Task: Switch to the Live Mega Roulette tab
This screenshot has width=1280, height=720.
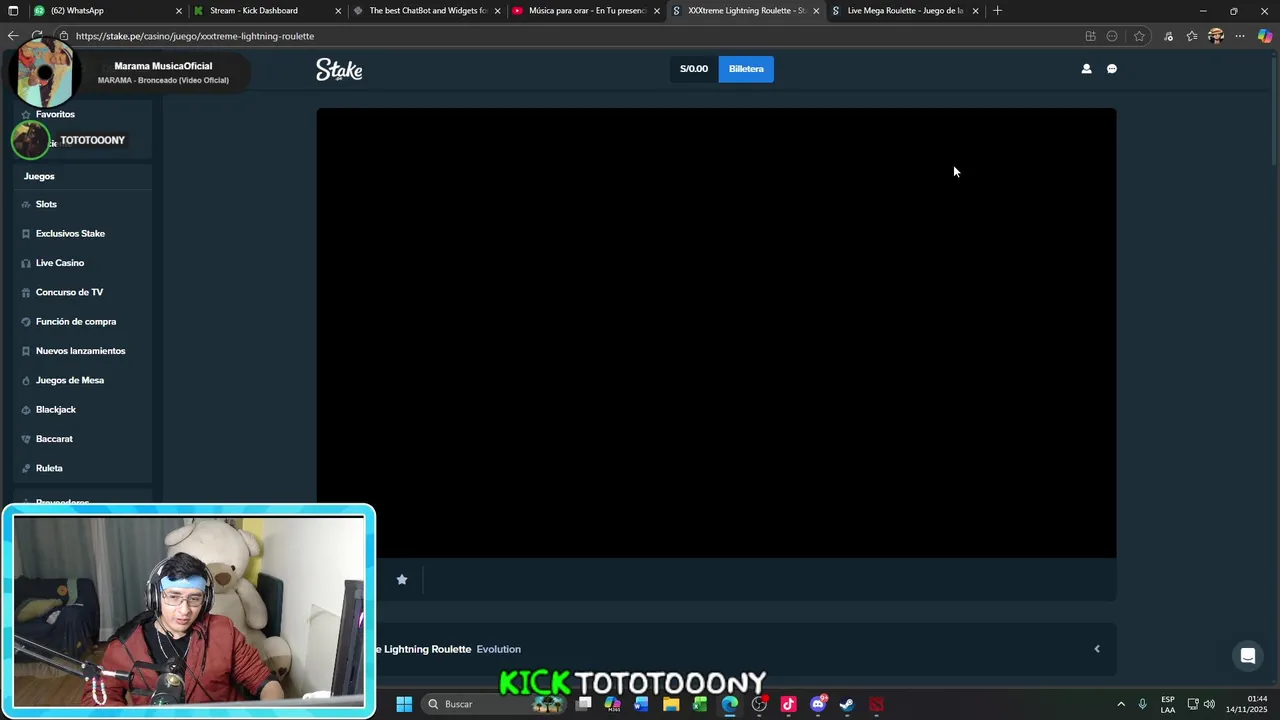Action: 905,11
